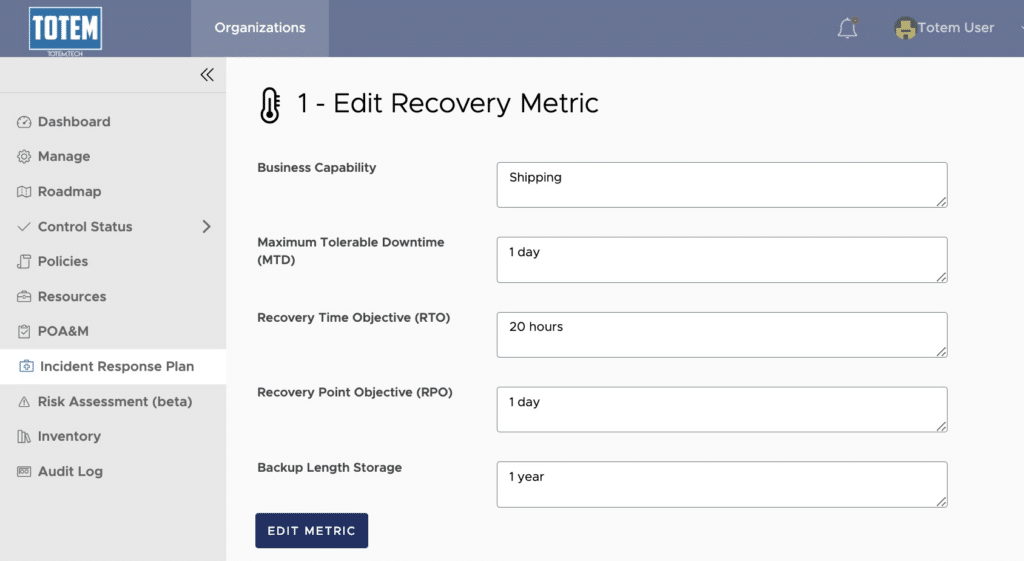Click the Policies scroll icon
The image size is (1024, 561).
(24, 262)
